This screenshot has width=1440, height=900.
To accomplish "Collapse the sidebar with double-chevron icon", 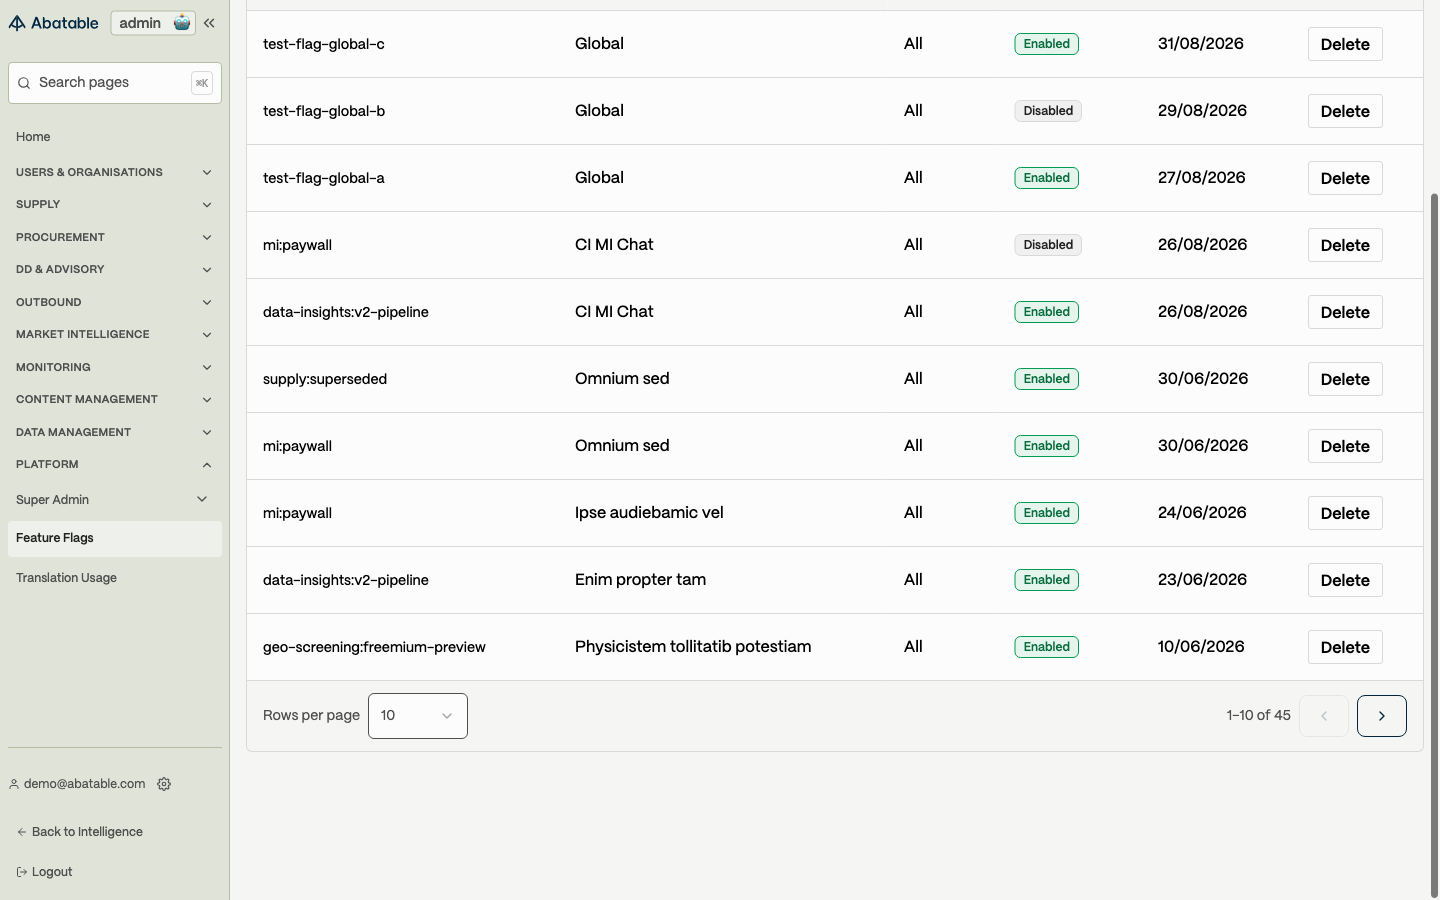I will (209, 23).
